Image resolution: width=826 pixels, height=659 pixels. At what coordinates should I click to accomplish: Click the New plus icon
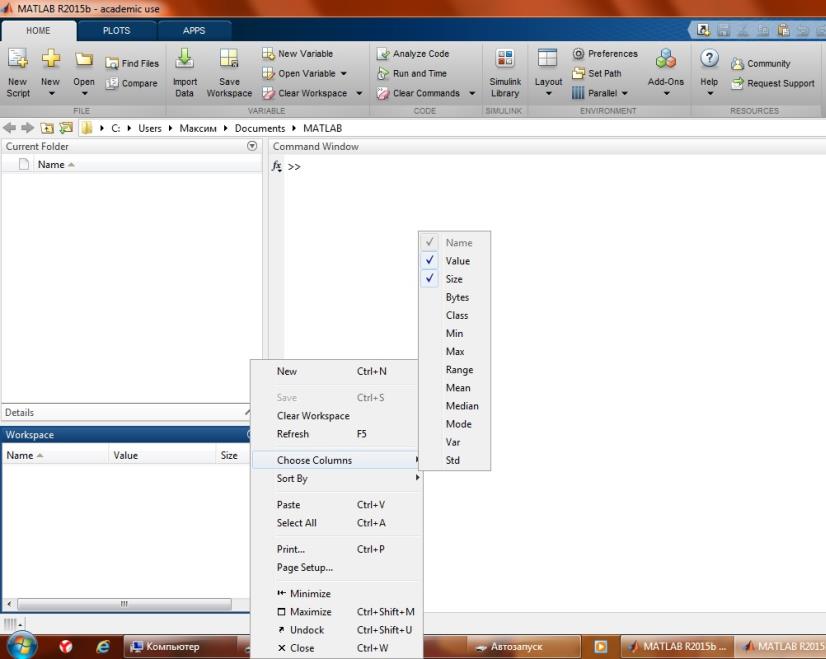tap(51, 58)
